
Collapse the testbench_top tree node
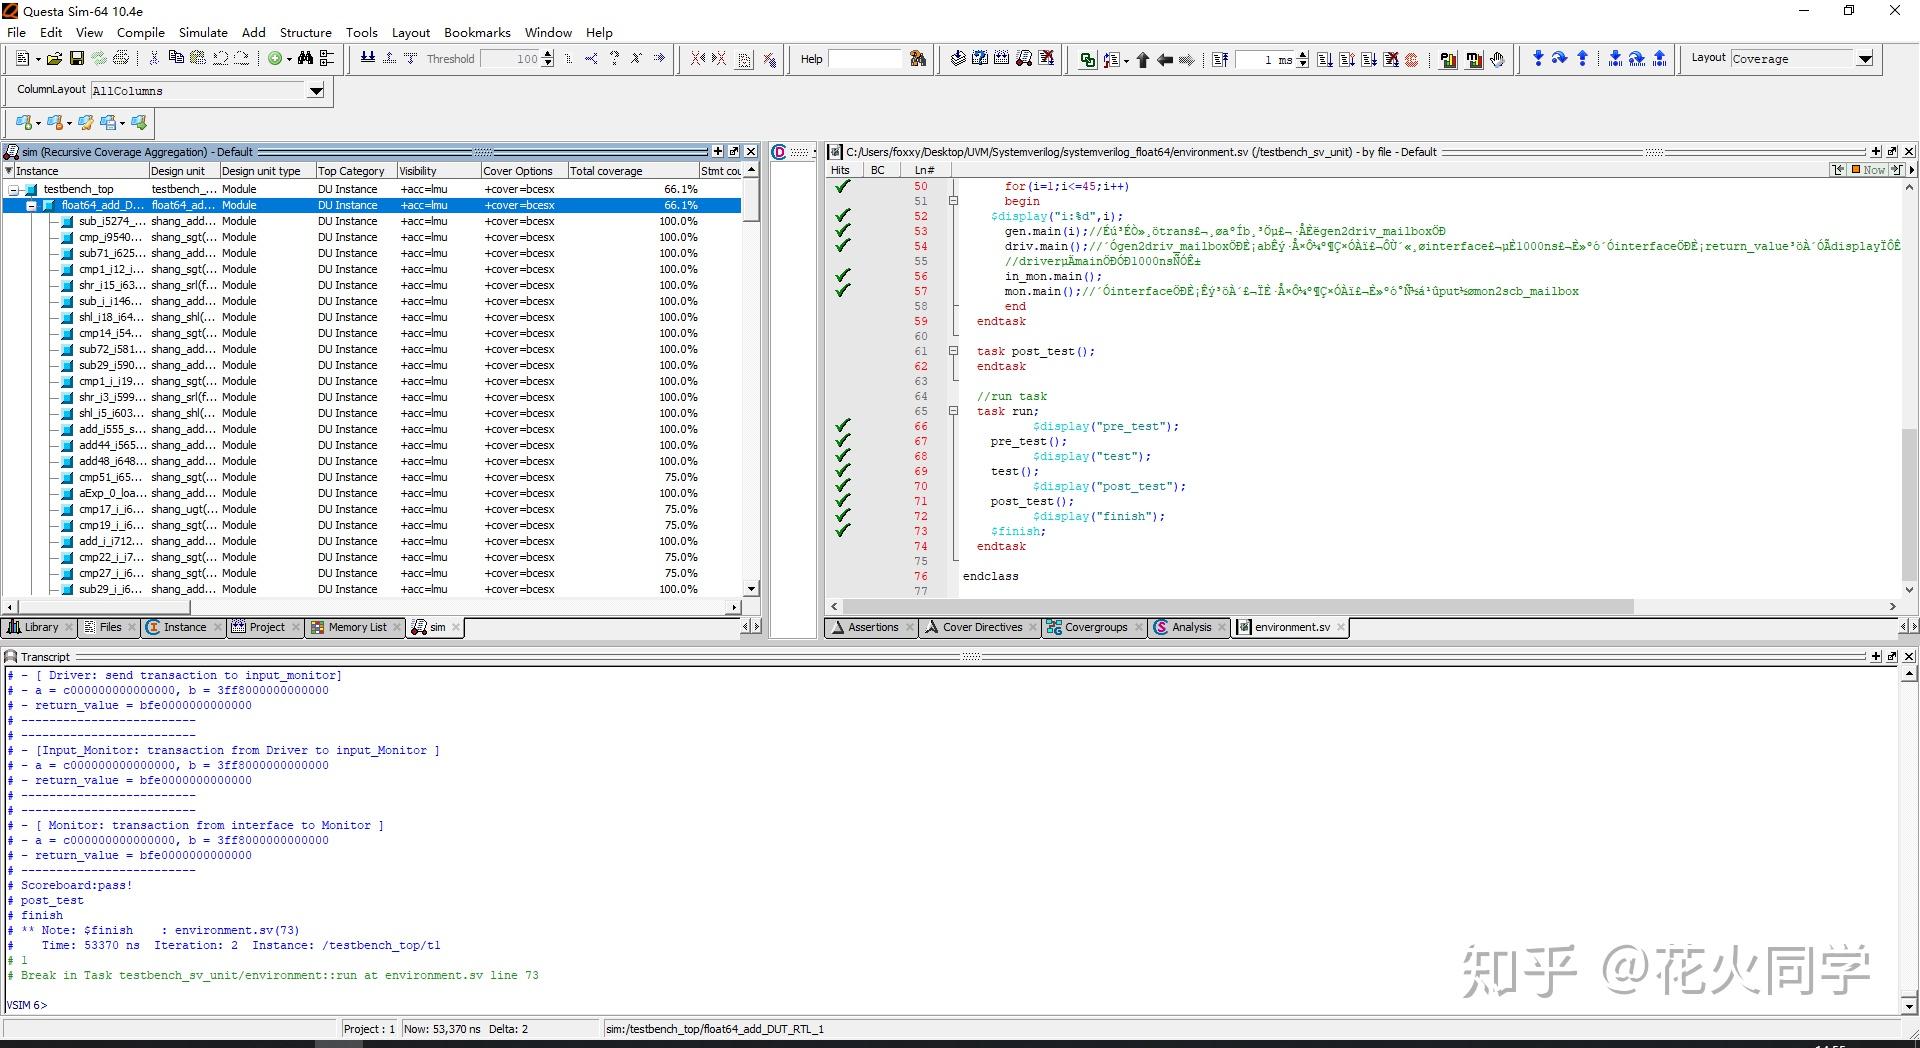pyautogui.click(x=14, y=189)
